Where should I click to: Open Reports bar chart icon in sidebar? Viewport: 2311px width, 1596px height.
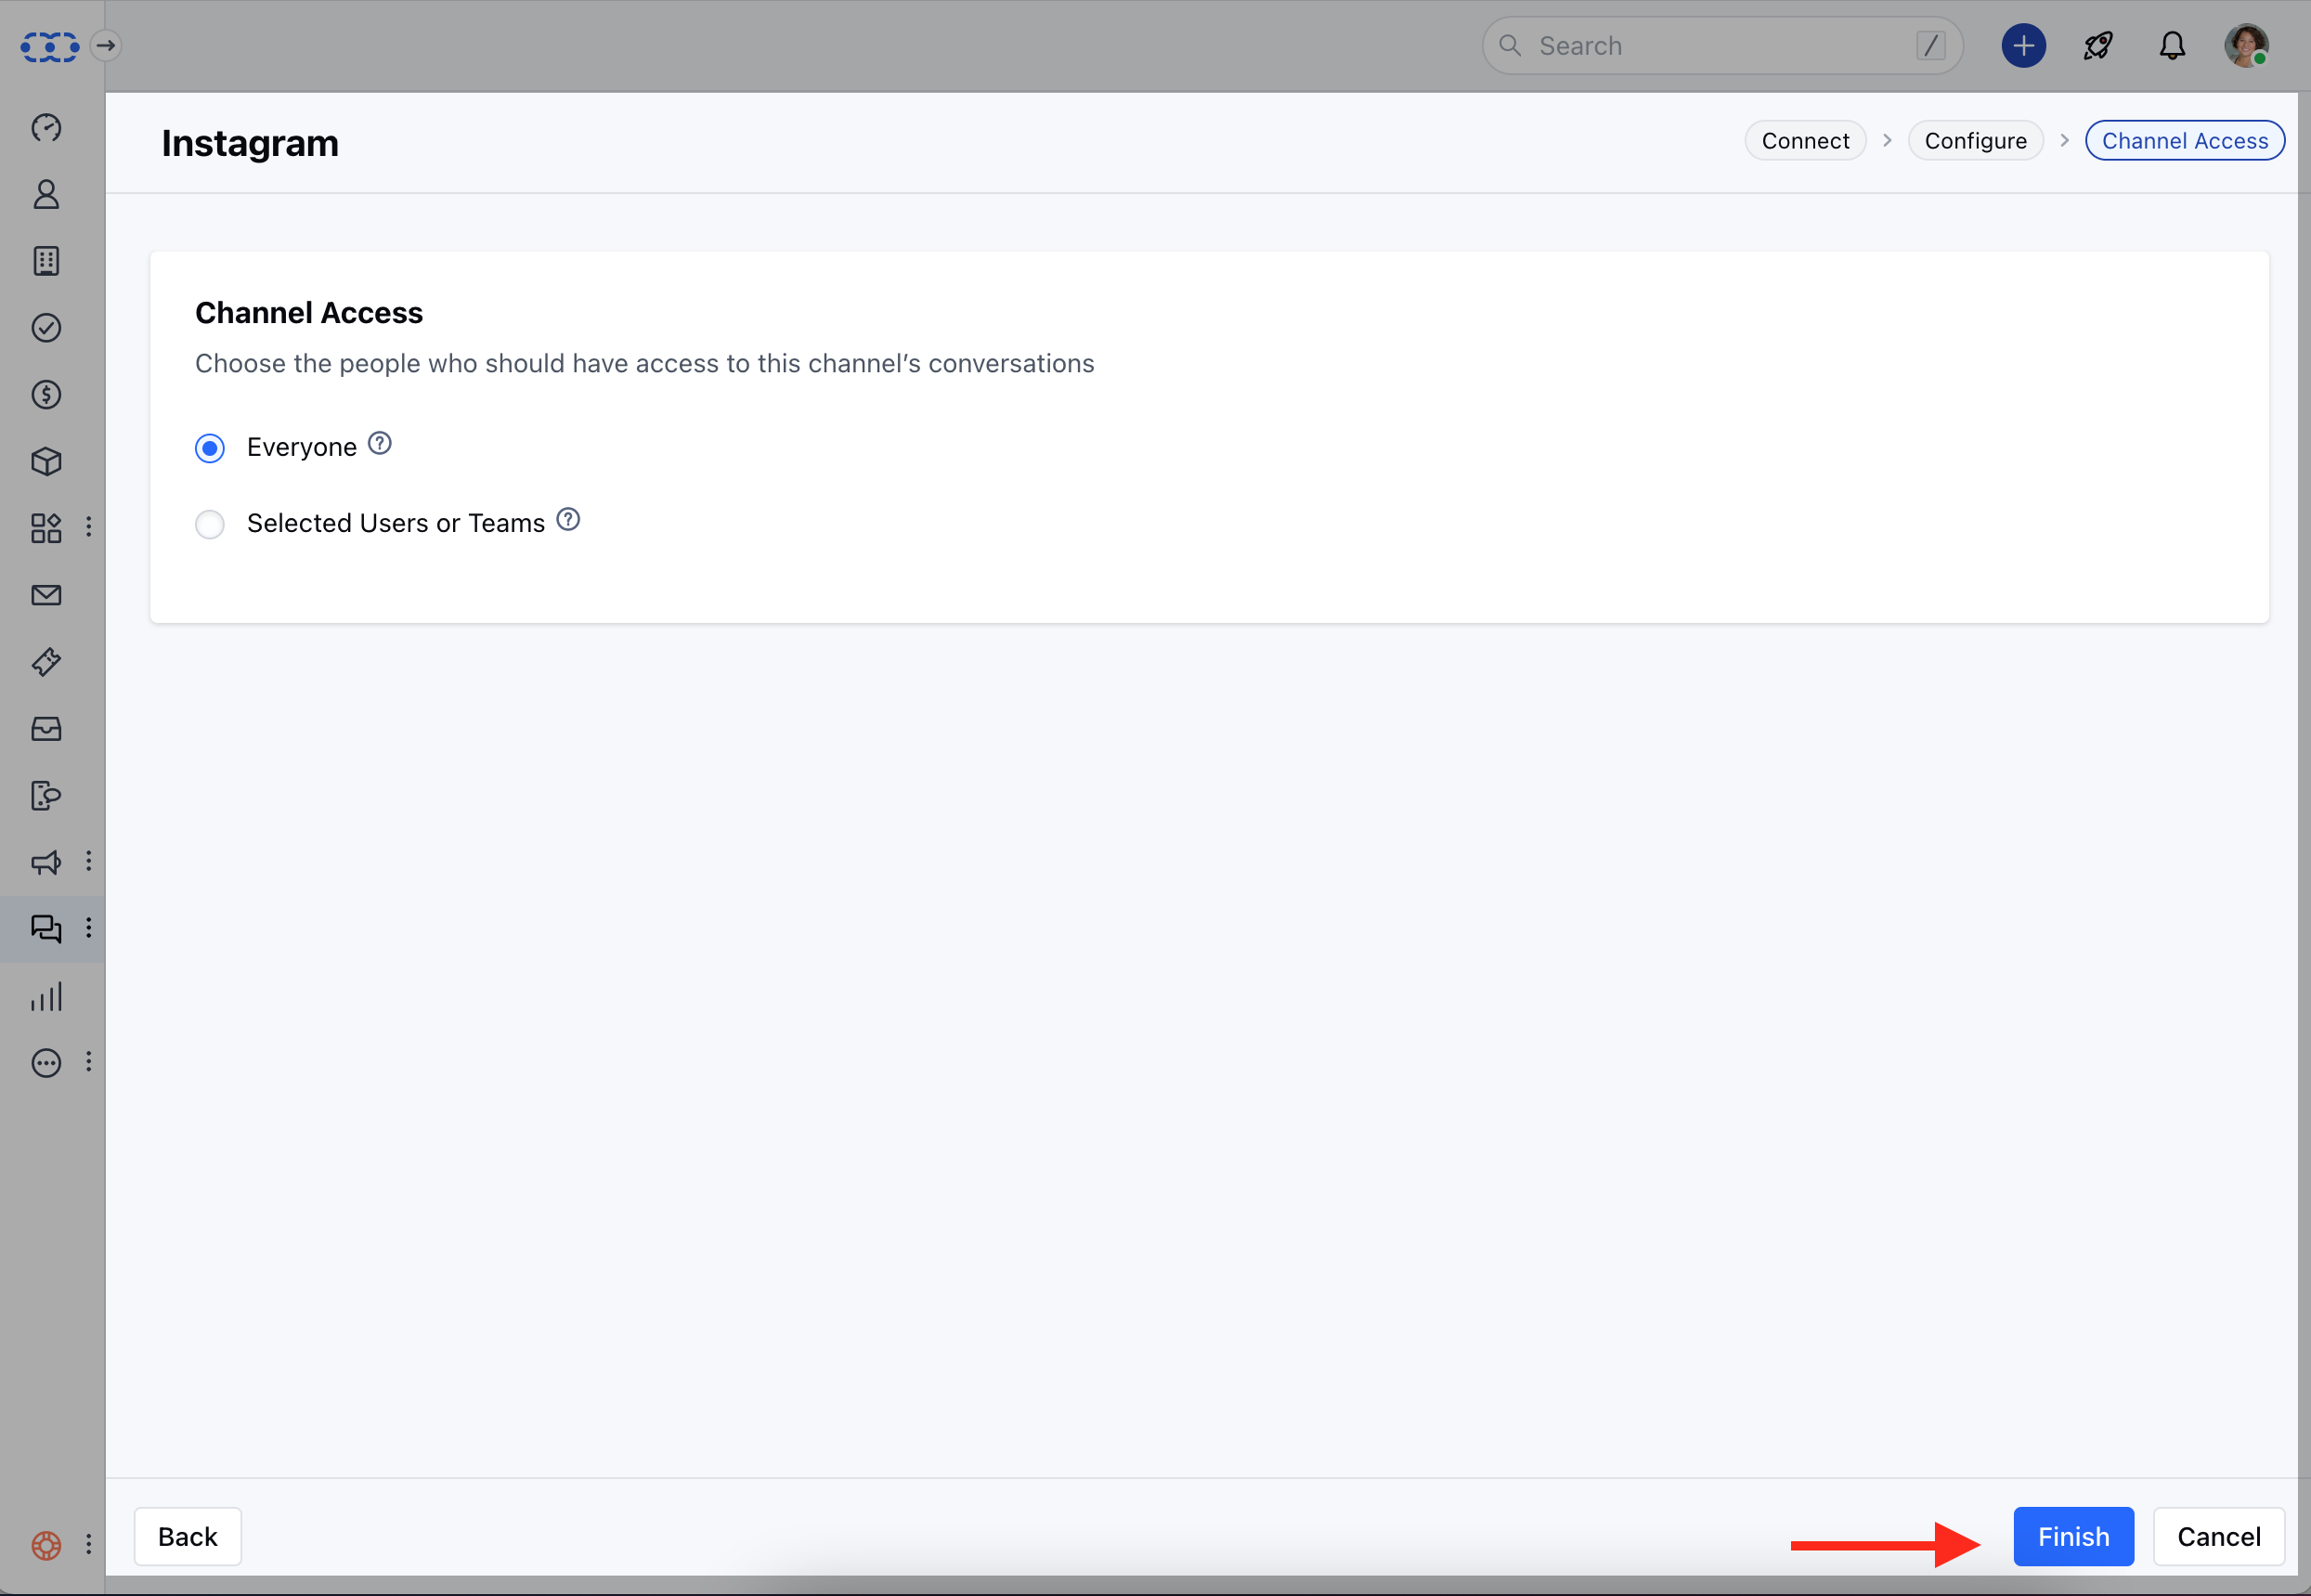[46, 996]
